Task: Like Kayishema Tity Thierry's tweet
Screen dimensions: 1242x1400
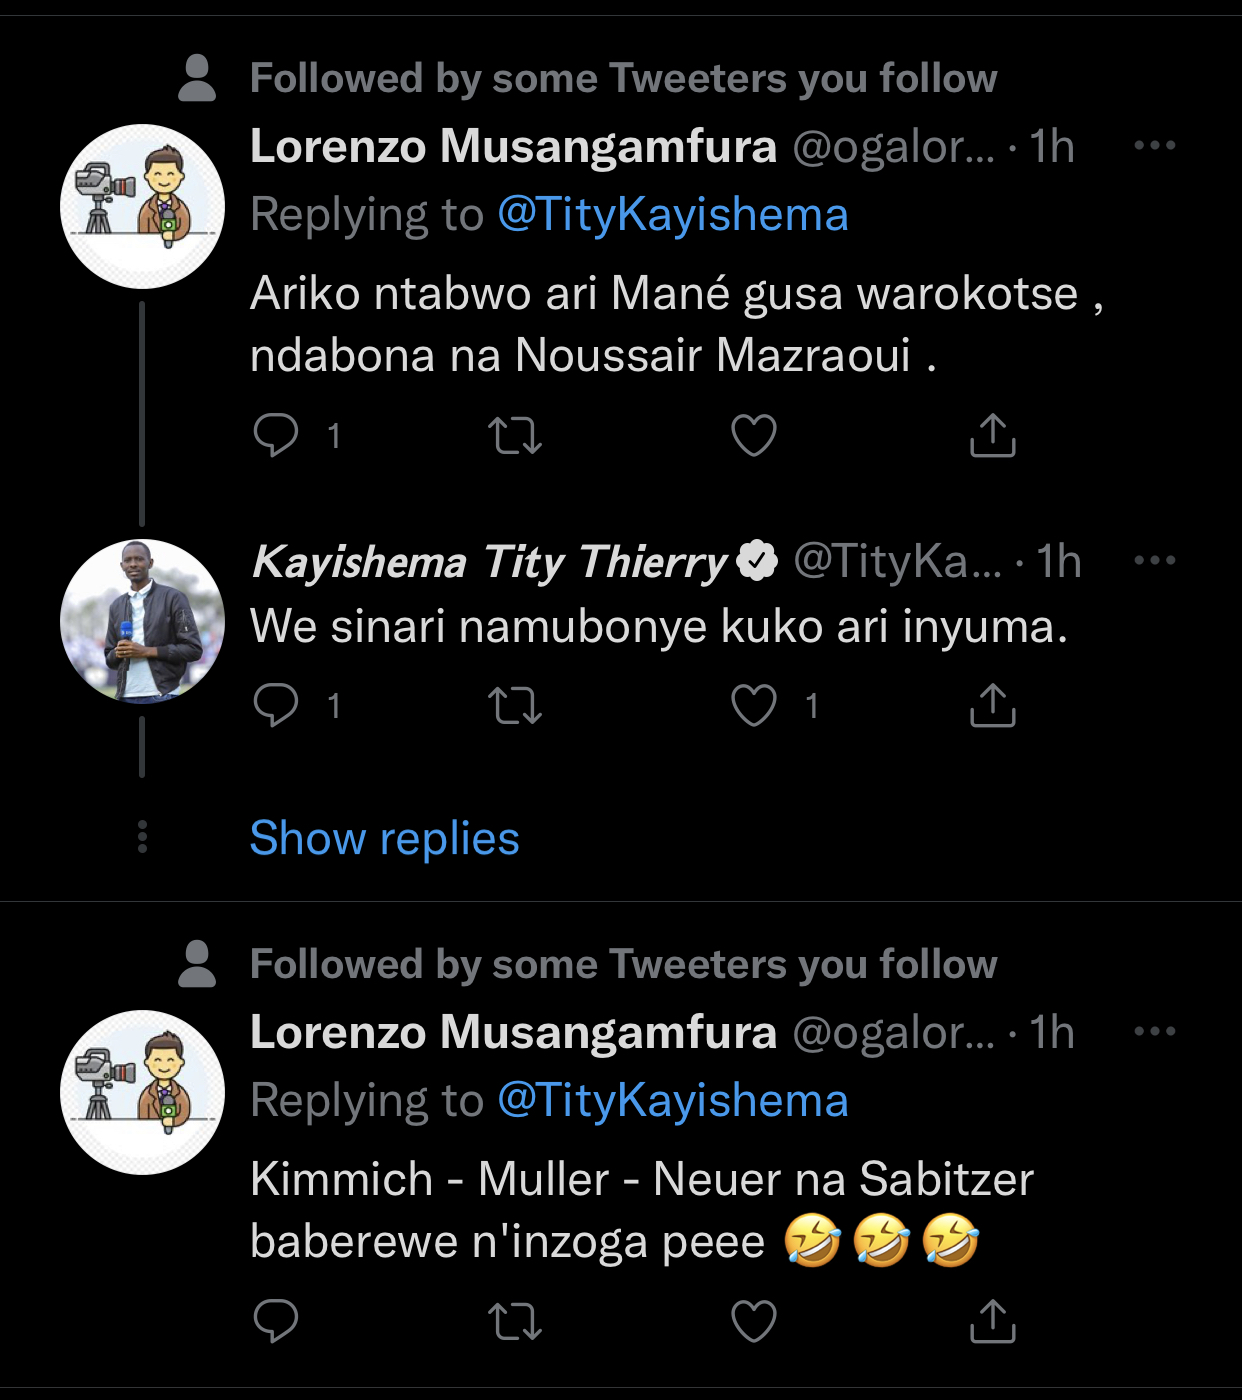Action: click(x=753, y=705)
